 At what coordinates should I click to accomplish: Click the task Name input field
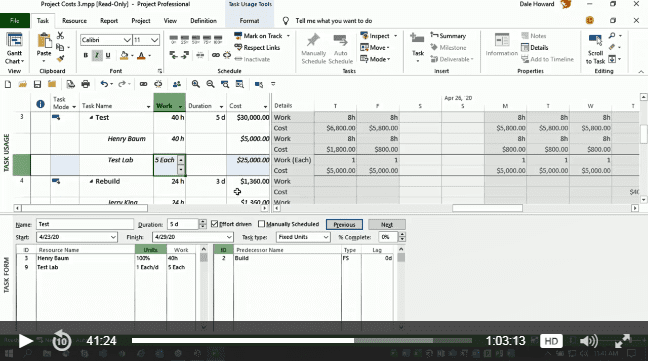(x=85, y=224)
